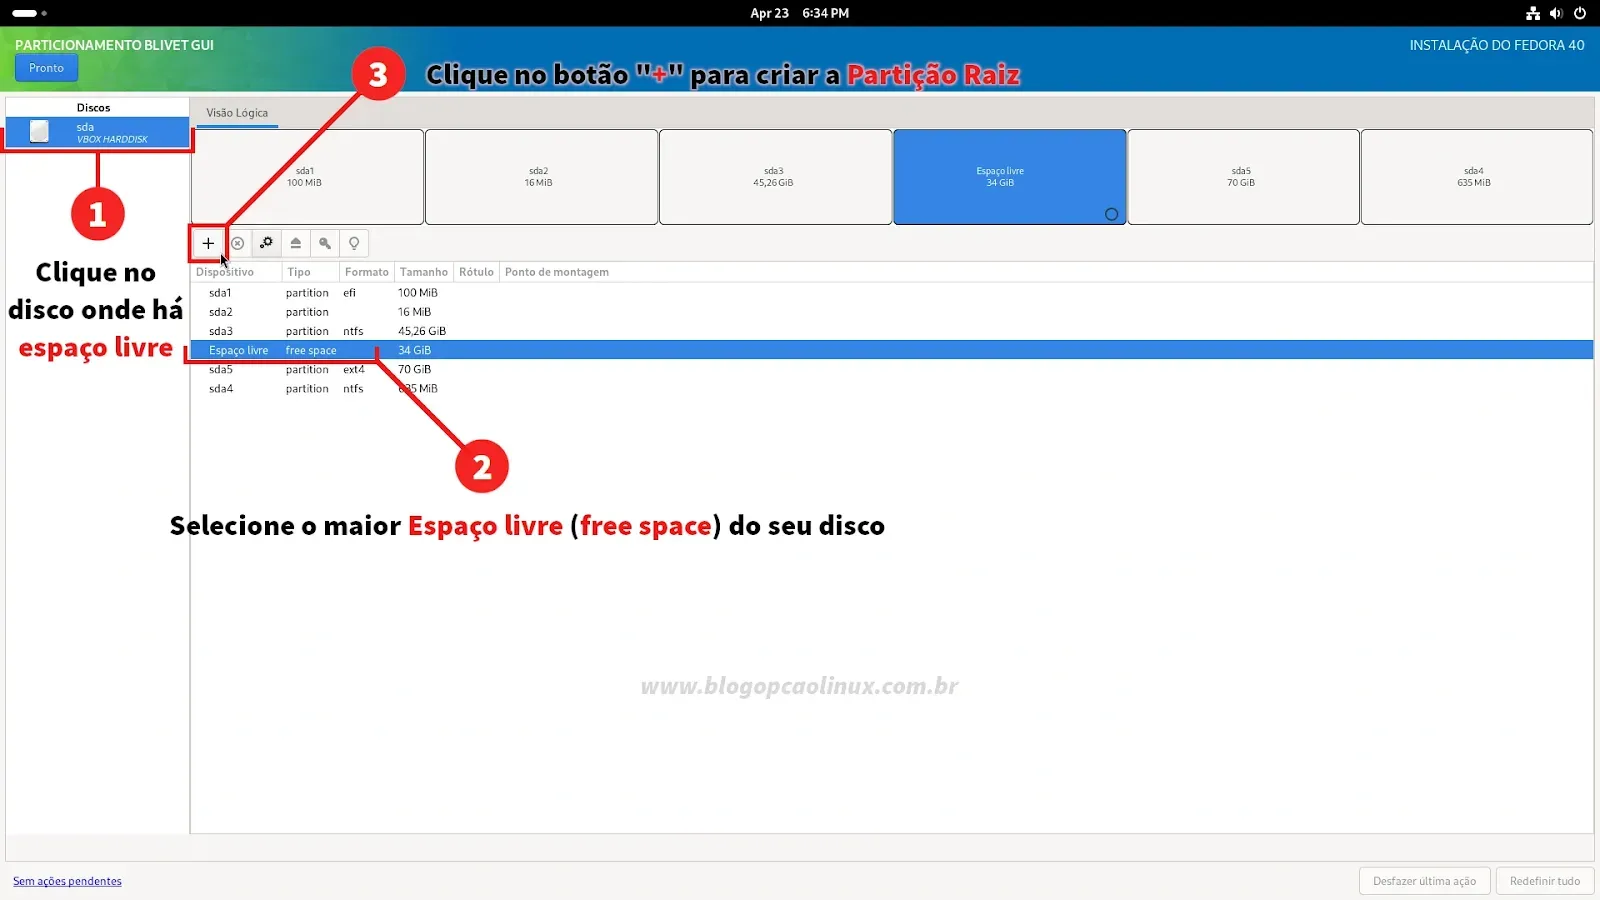Click the "ext4" format cell of sda5
Screen dimensions: 1600x900
point(354,369)
